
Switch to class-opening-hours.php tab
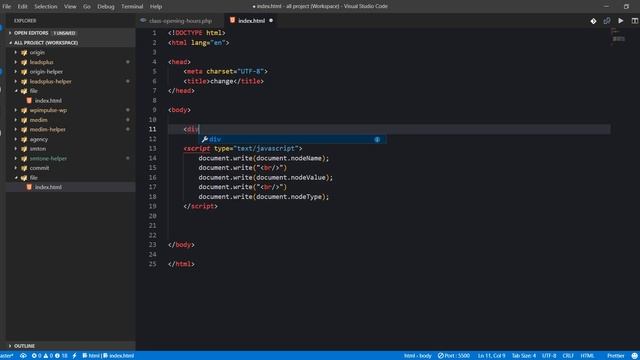(180, 20)
